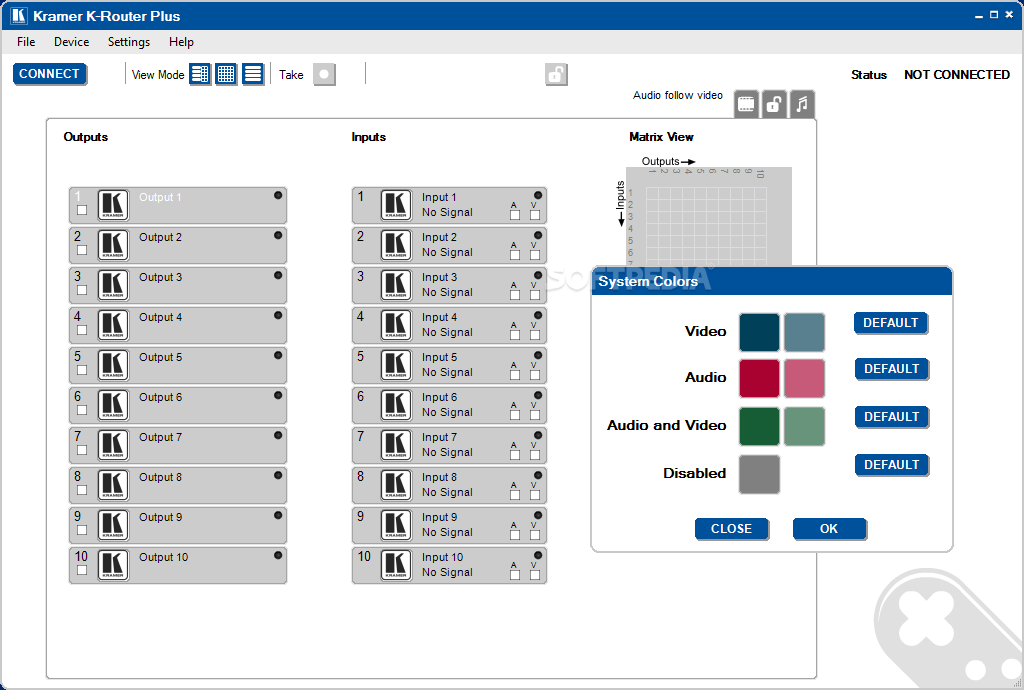Click the padlock icon in the toolbar
The height and width of the screenshot is (690, 1024).
[556, 74]
